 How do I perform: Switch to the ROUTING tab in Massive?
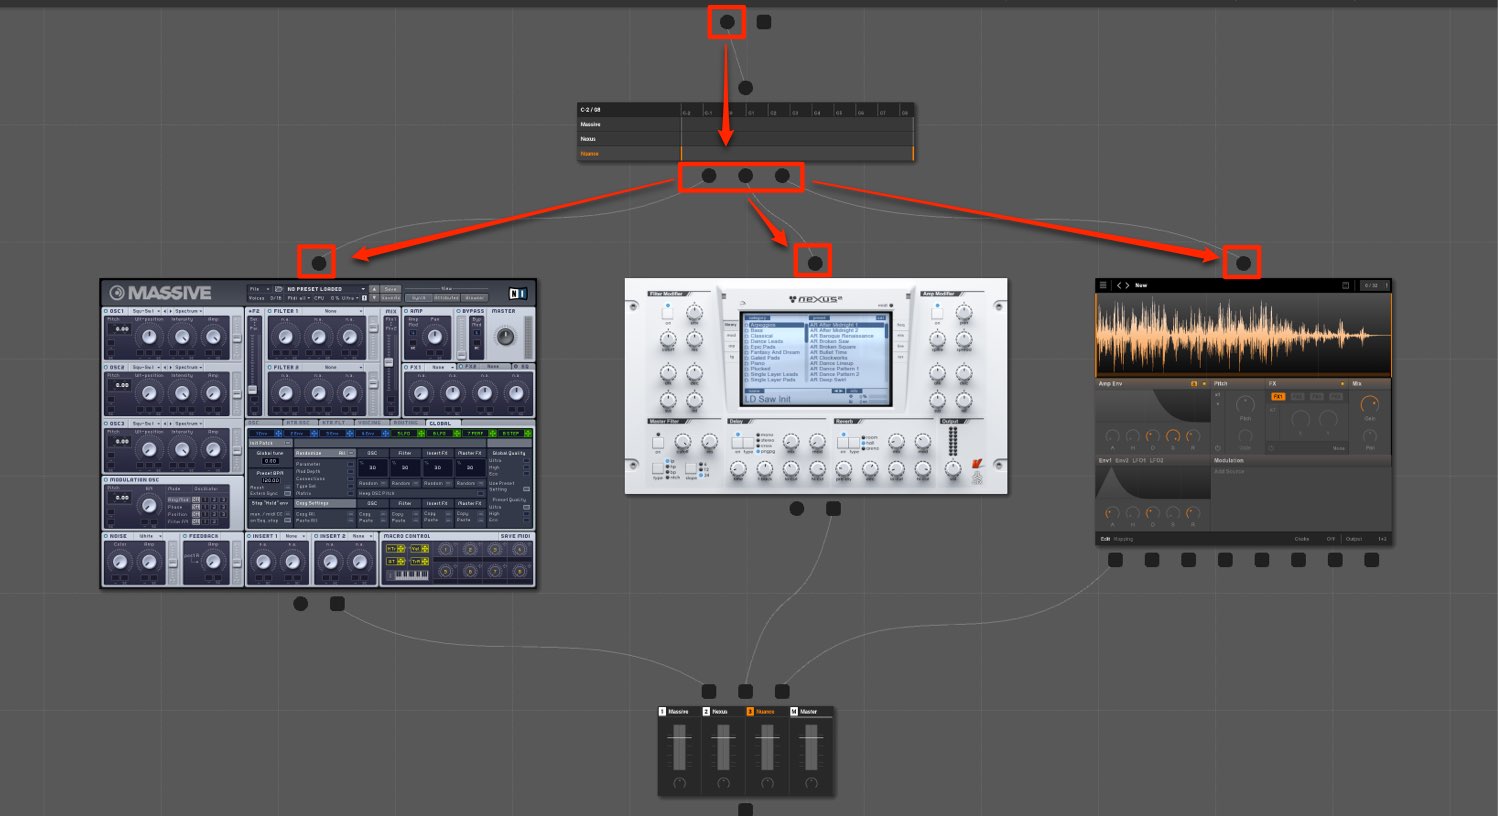click(406, 423)
